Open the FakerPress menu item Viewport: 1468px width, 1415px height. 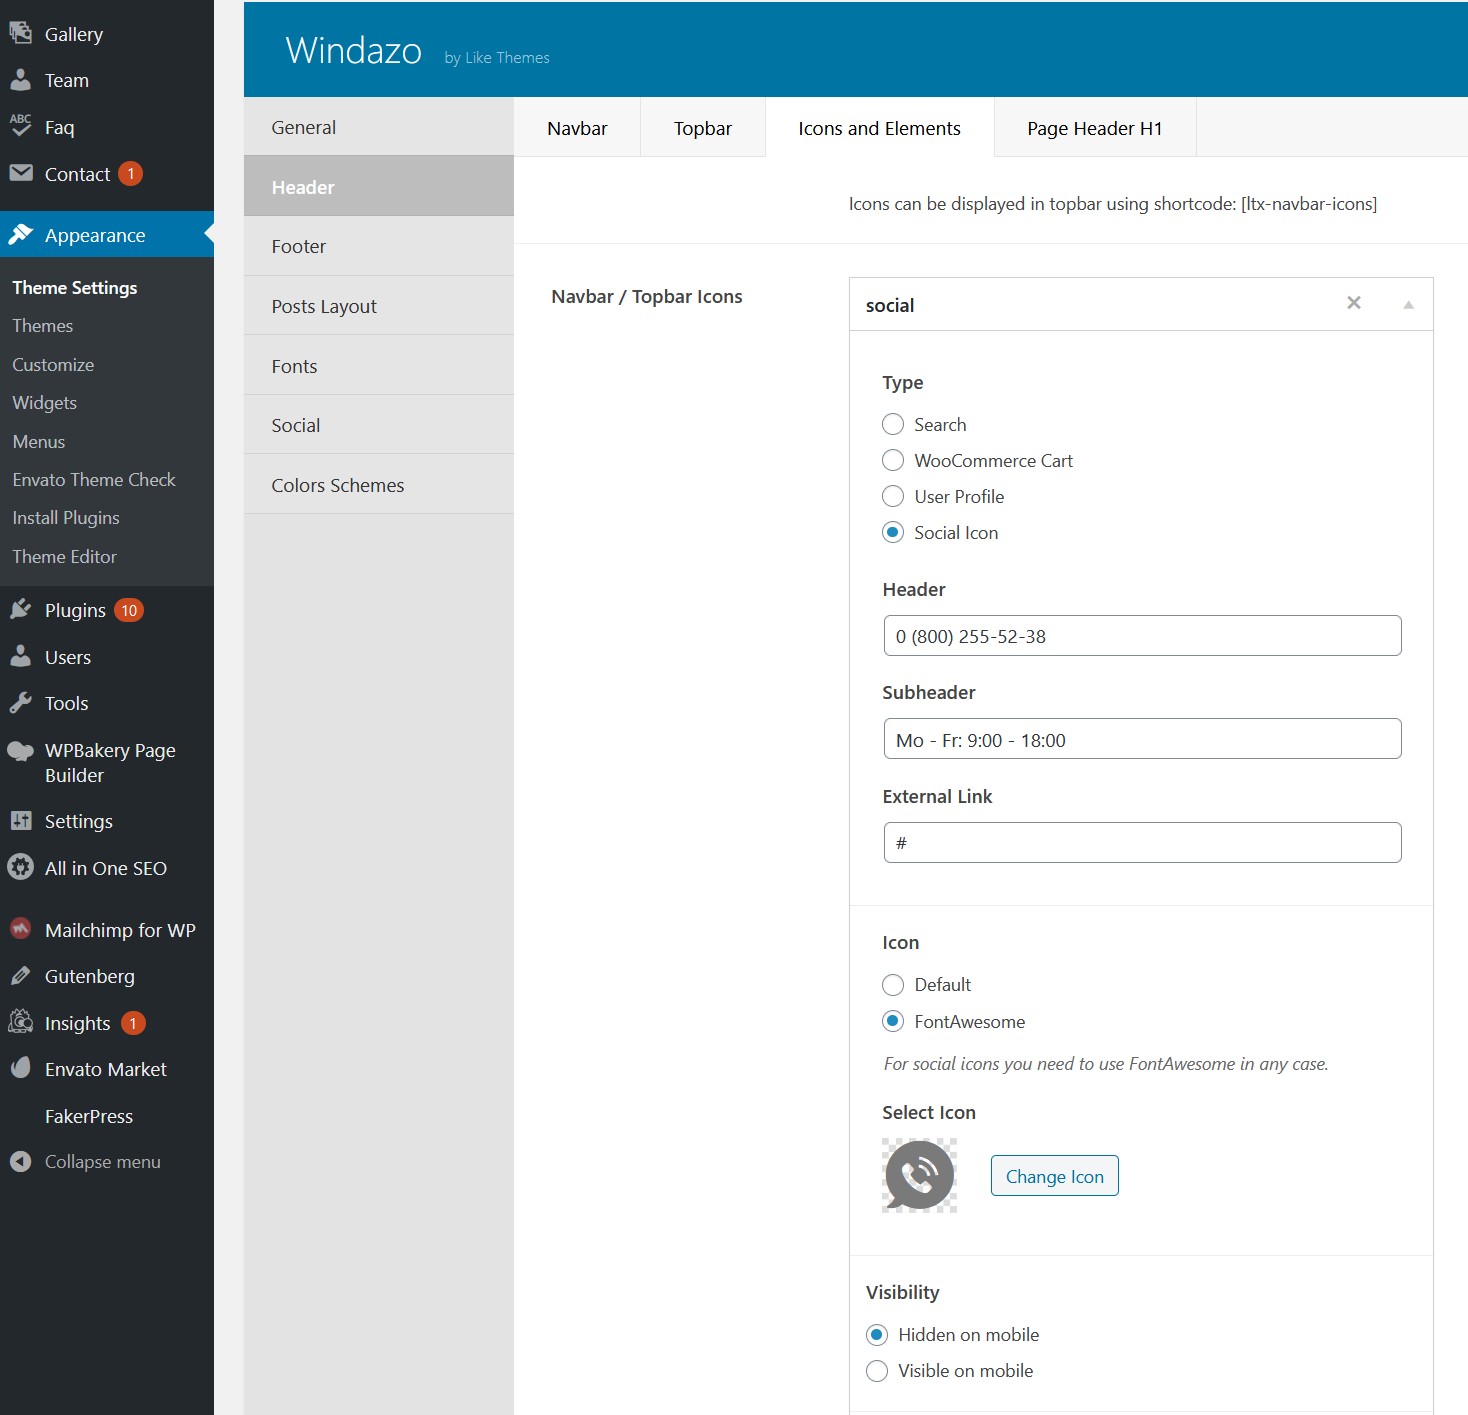point(89,1116)
